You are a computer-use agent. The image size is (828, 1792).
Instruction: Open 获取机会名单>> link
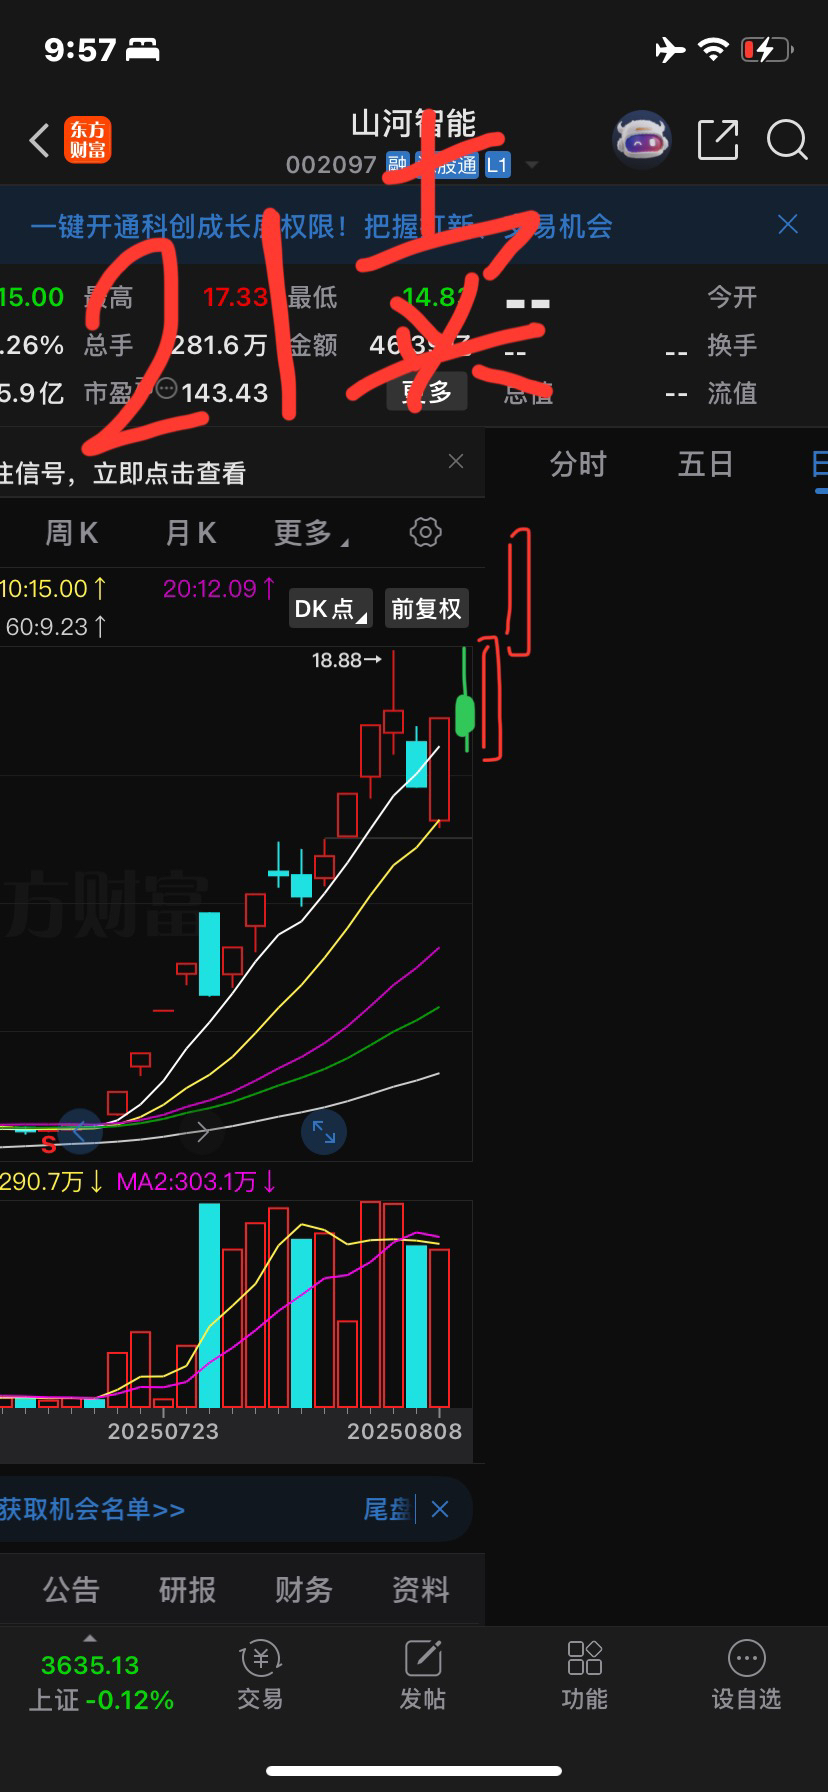pyautogui.click(x=93, y=1509)
